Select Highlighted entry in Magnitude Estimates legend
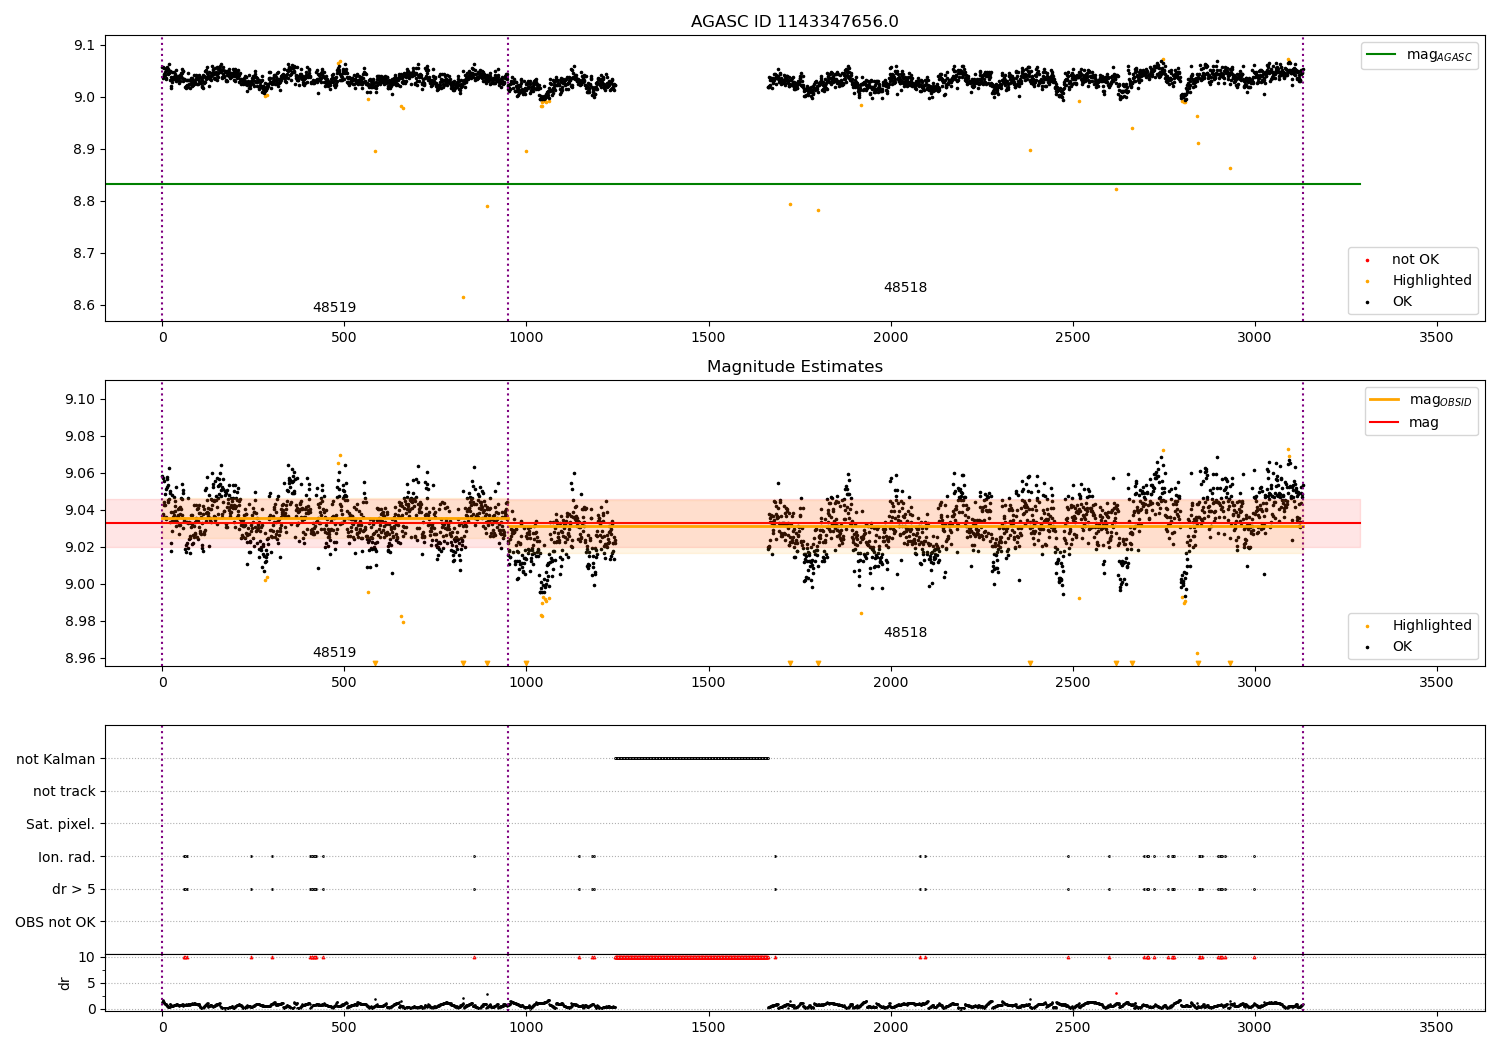 [1432, 626]
